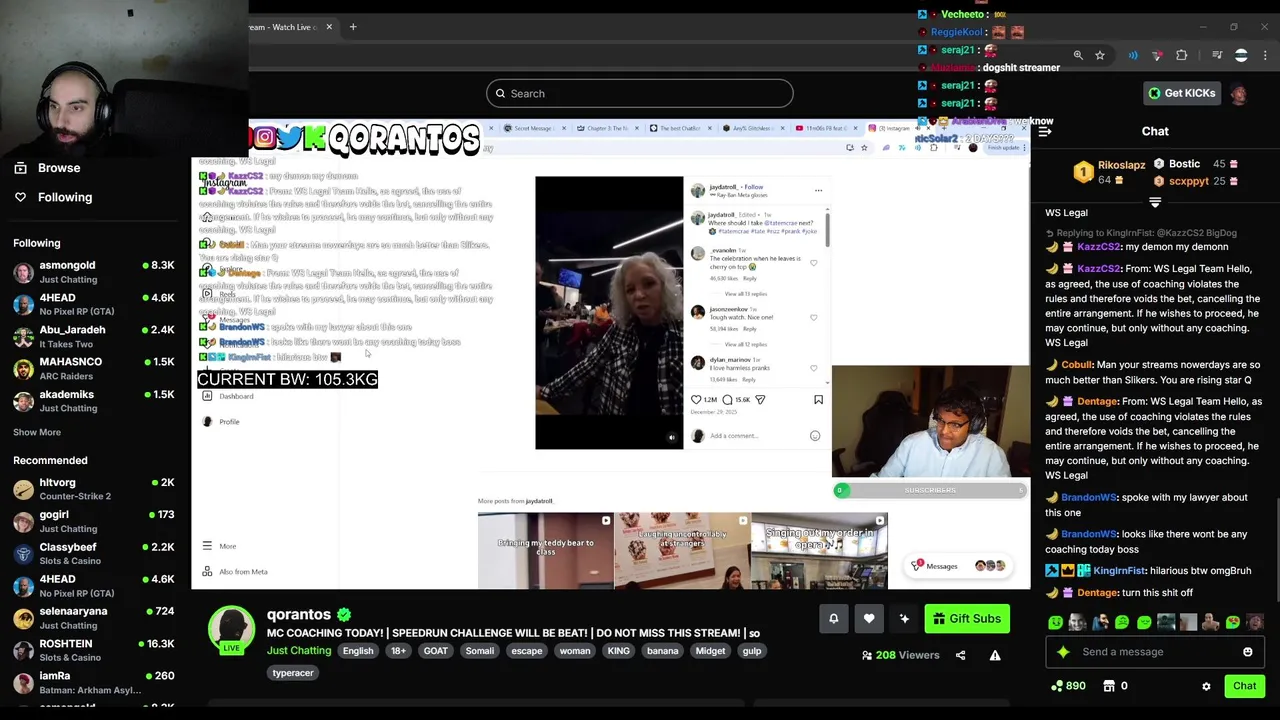The image size is (1280, 720).
Task: Select the banana tag
Action: [662, 651]
